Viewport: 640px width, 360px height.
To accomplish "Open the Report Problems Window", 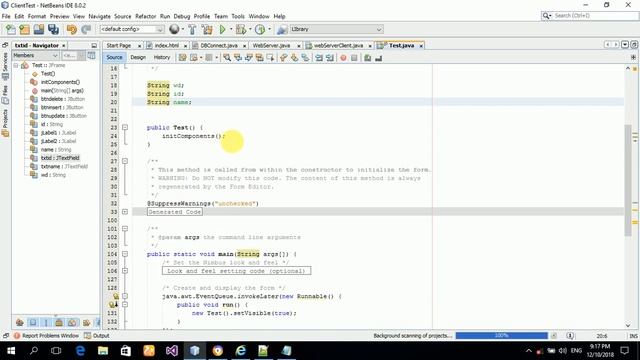I will (46, 336).
